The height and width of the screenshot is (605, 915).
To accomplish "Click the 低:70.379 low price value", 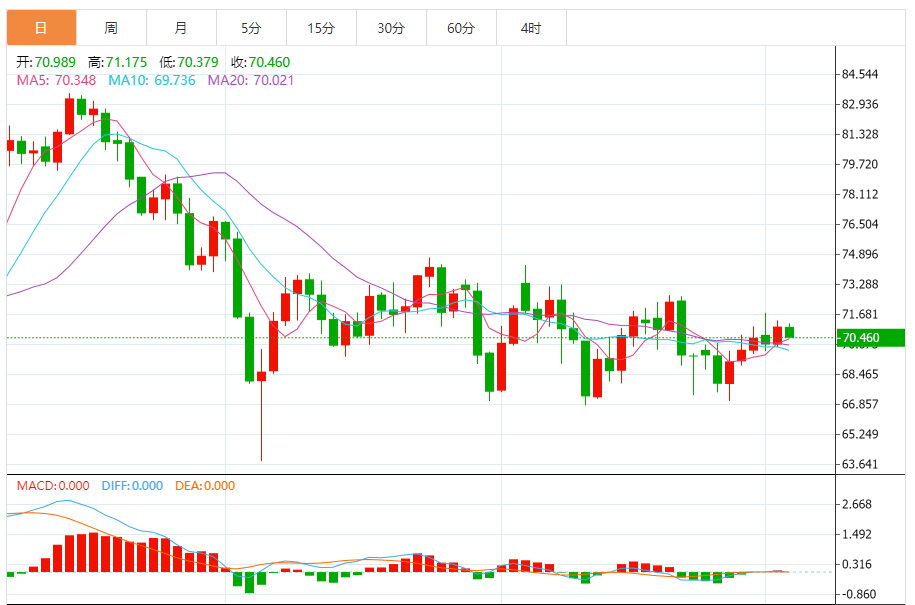I will (188, 62).
